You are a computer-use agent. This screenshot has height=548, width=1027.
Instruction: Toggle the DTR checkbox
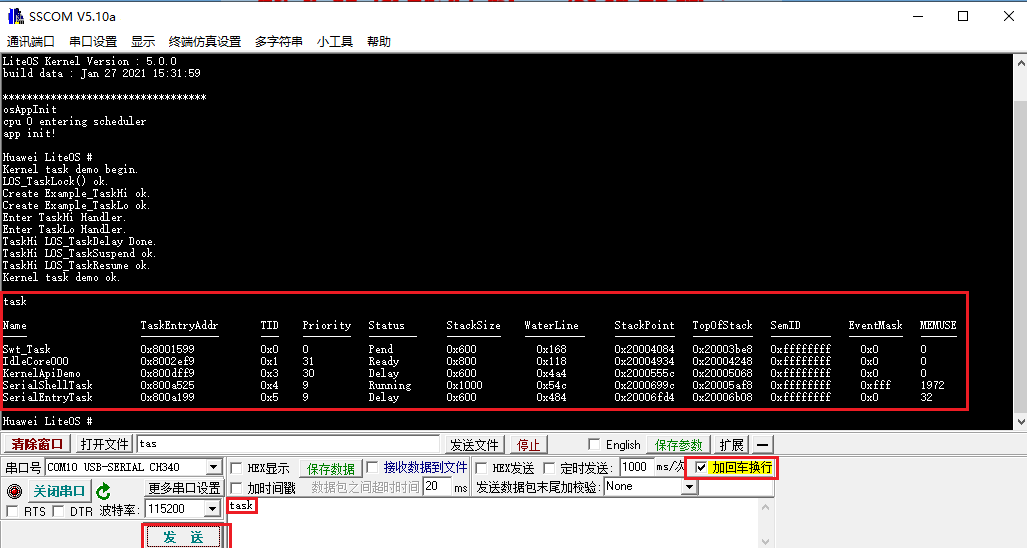point(58,511)
